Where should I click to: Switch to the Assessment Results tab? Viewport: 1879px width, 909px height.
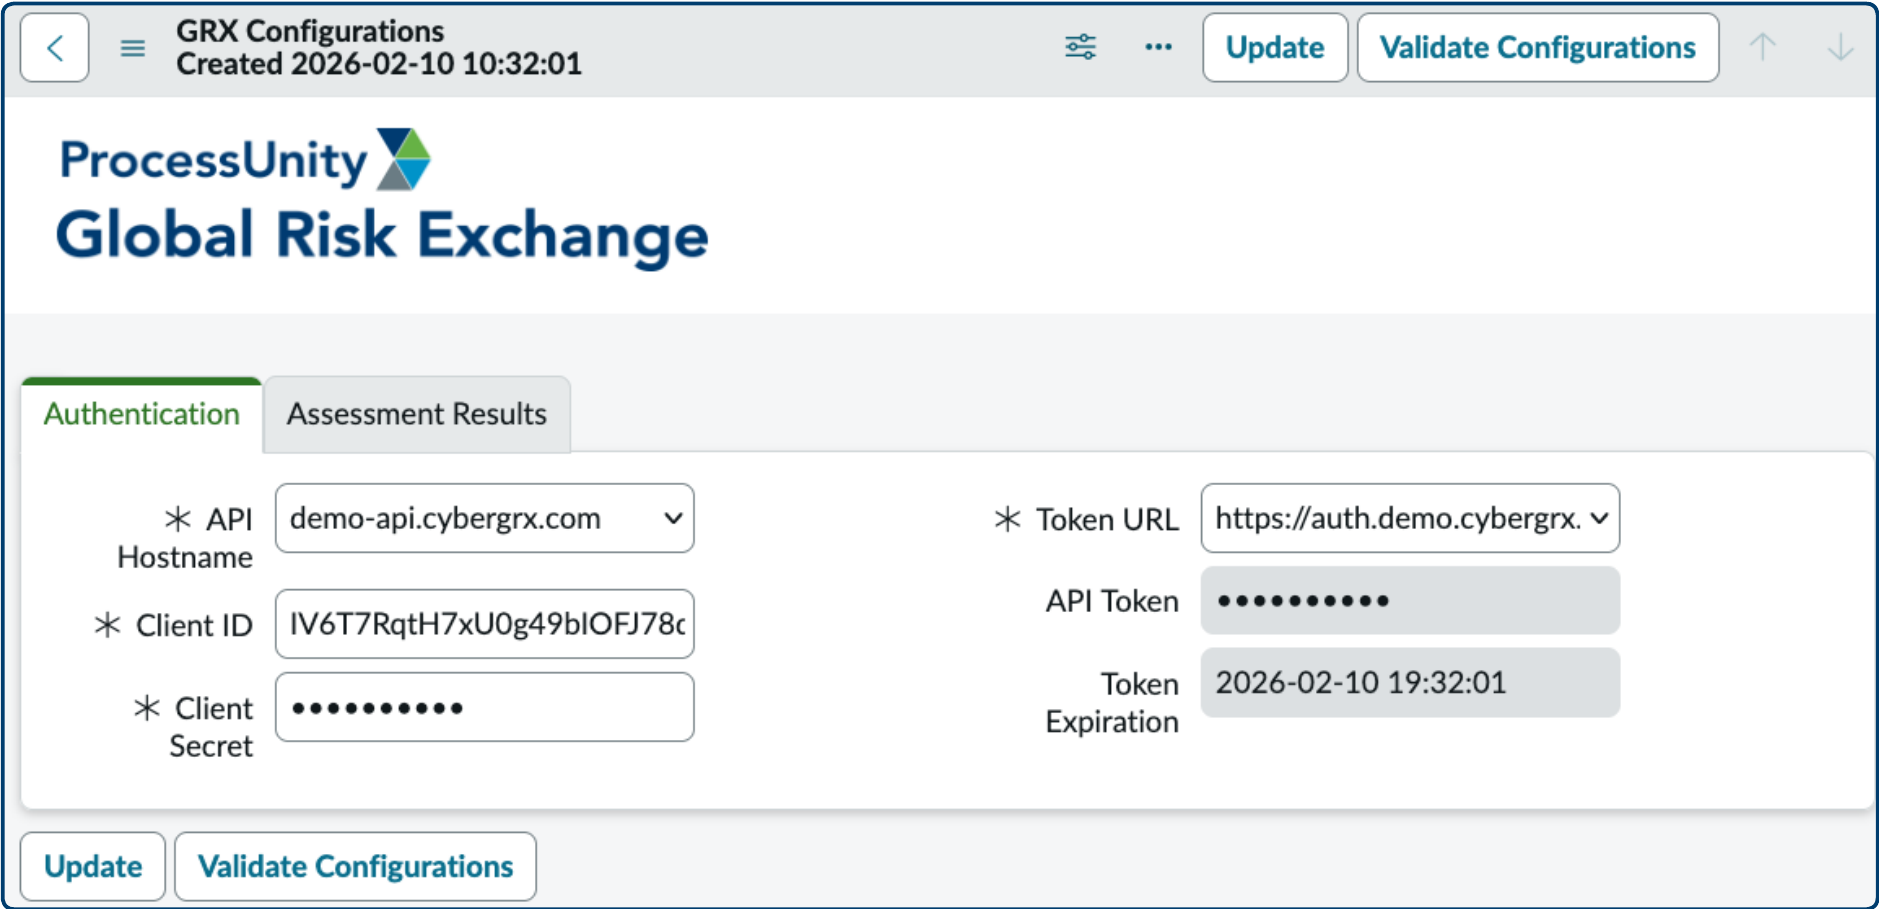[x=417, y=414]
